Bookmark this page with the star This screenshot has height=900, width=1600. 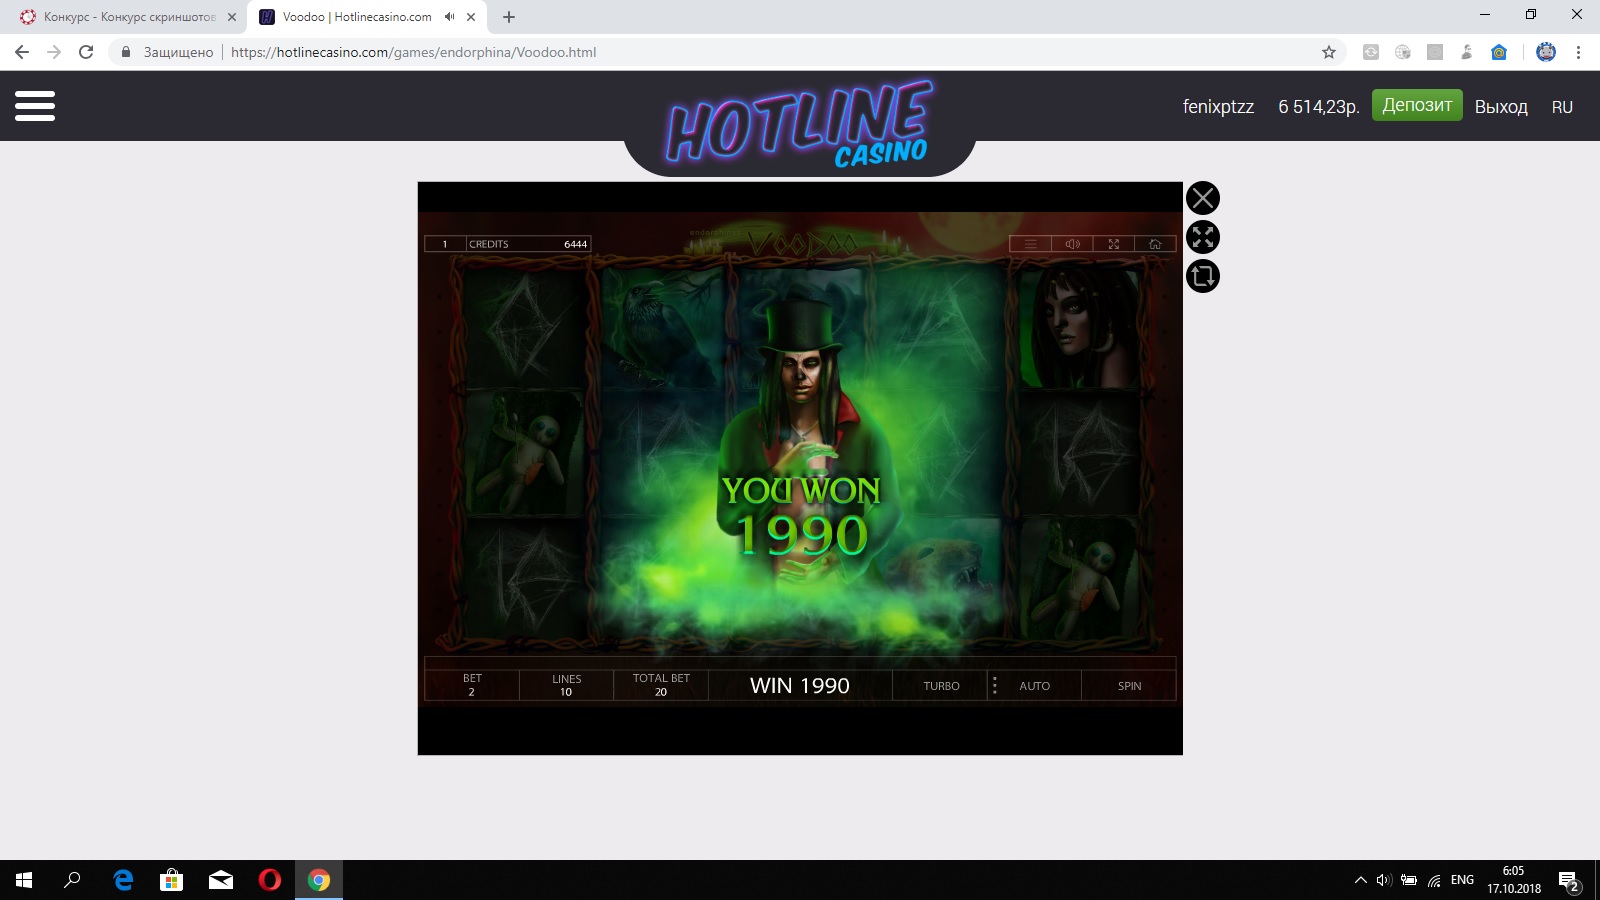[x=1329, y=52]
